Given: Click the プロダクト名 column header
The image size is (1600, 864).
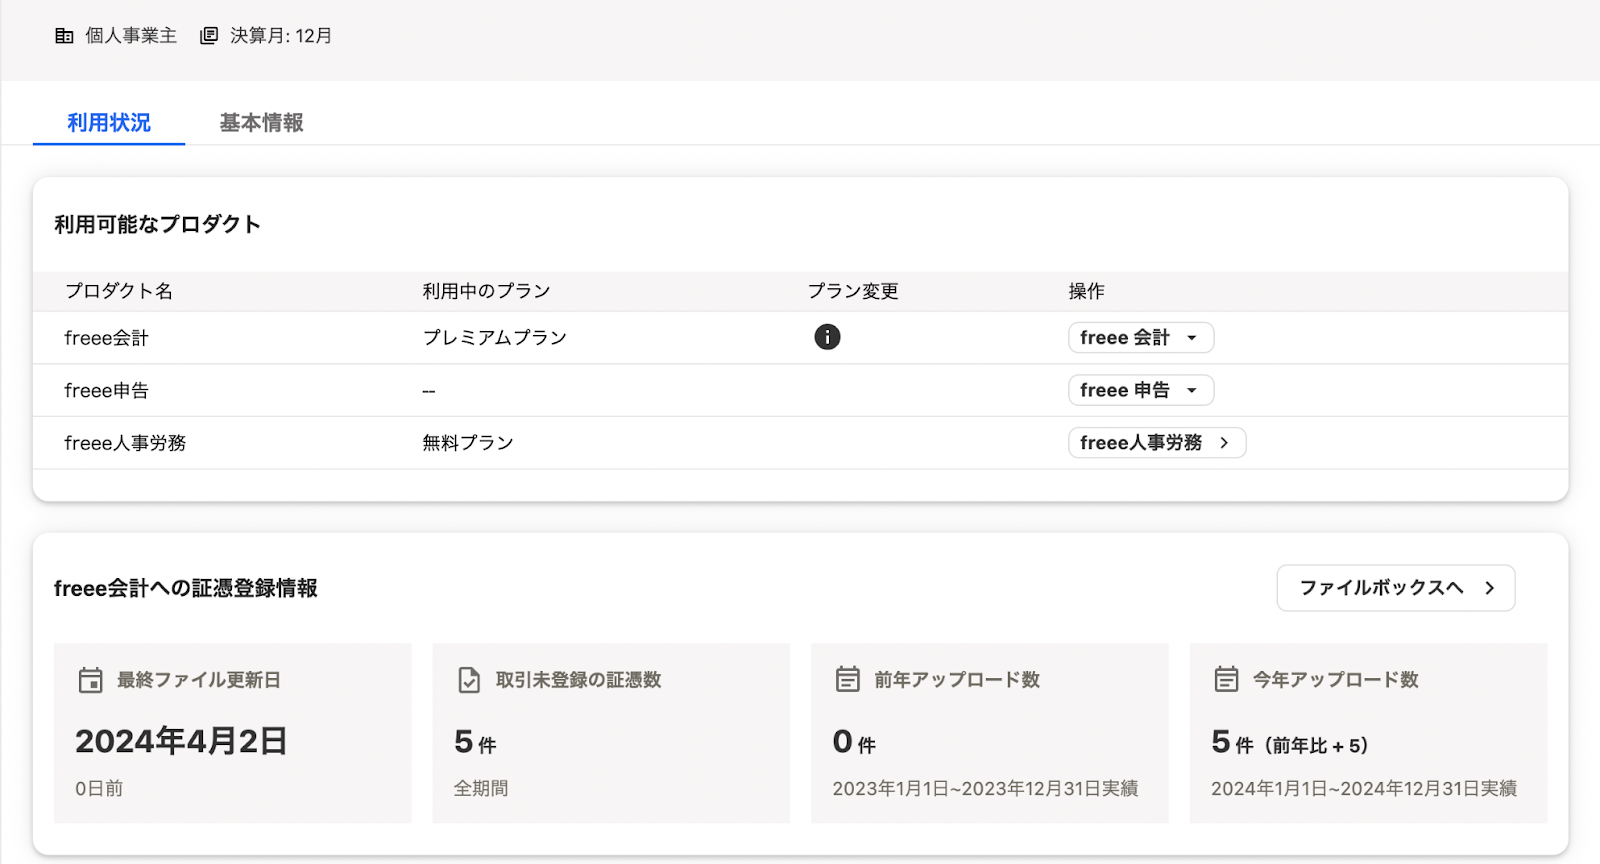Looking at the screenshot, I should (x=118, y=291).
